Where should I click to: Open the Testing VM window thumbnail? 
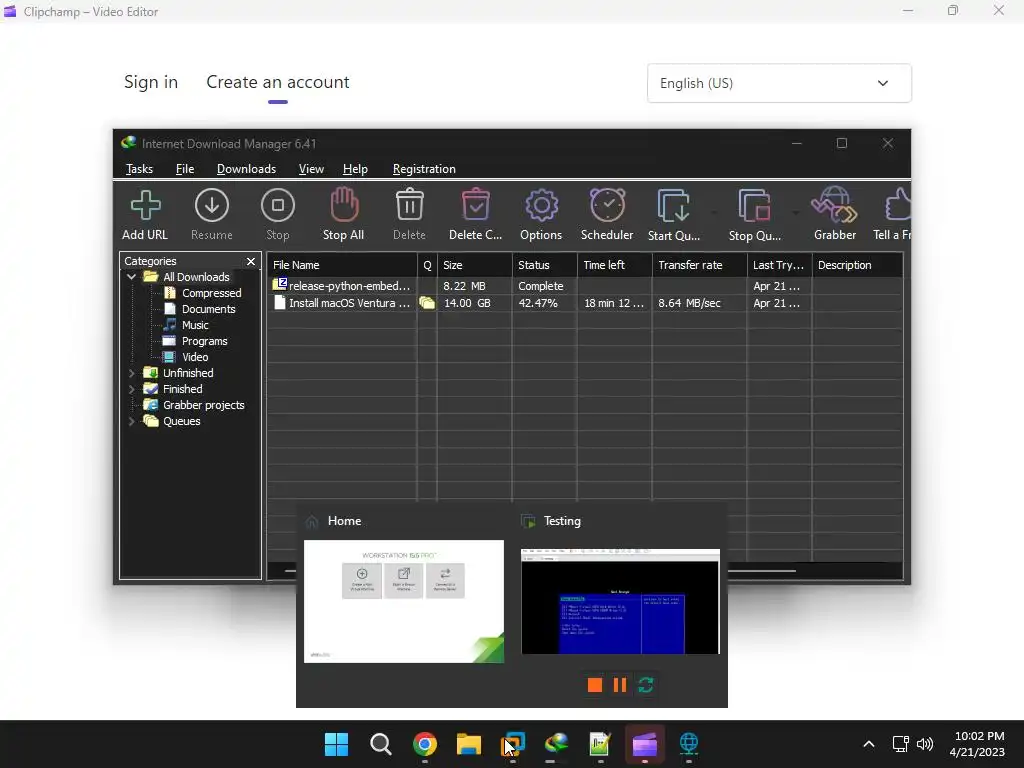620,601
